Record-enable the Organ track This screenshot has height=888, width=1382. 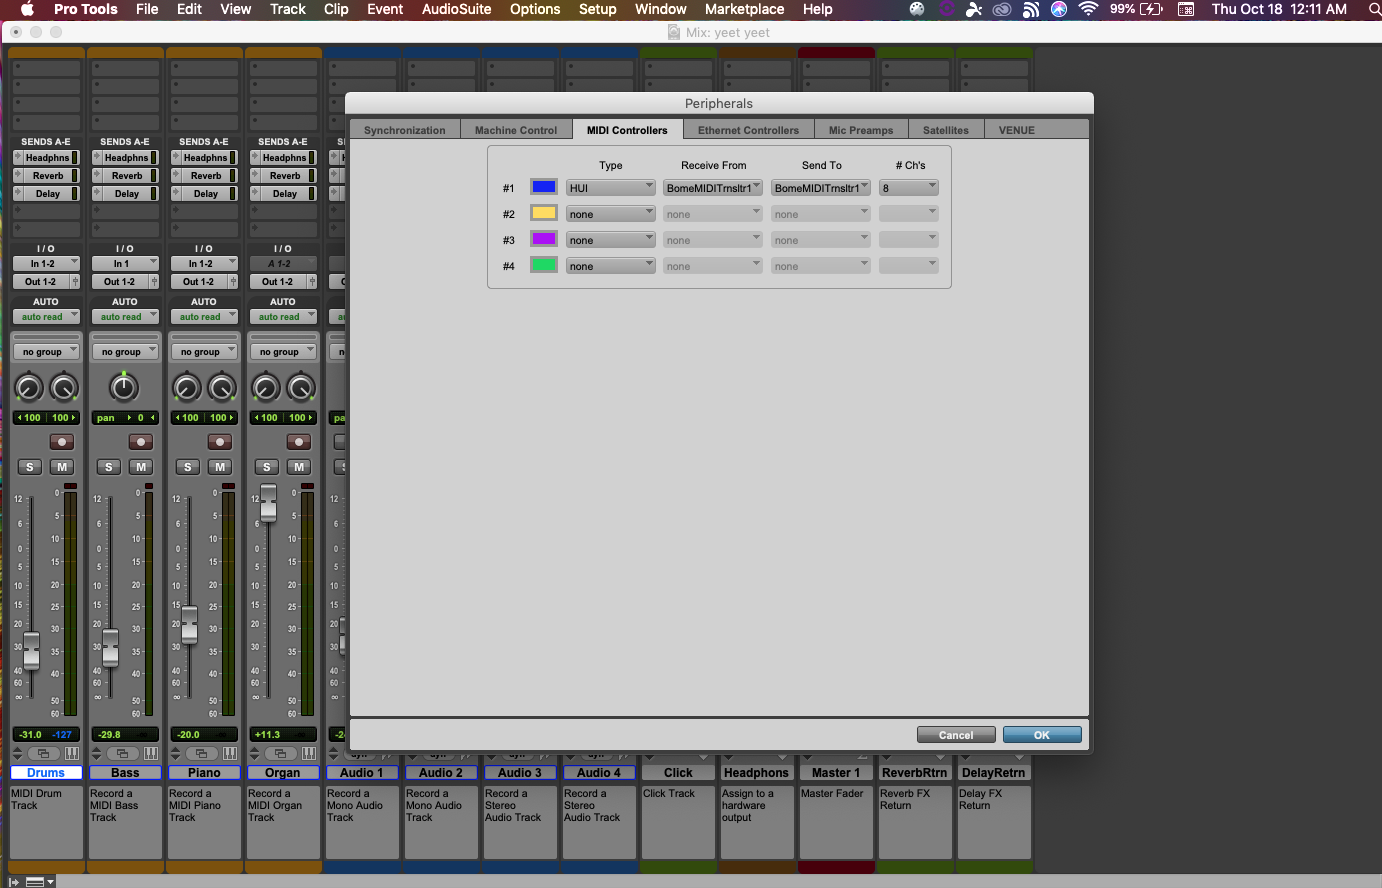point(299,441)
